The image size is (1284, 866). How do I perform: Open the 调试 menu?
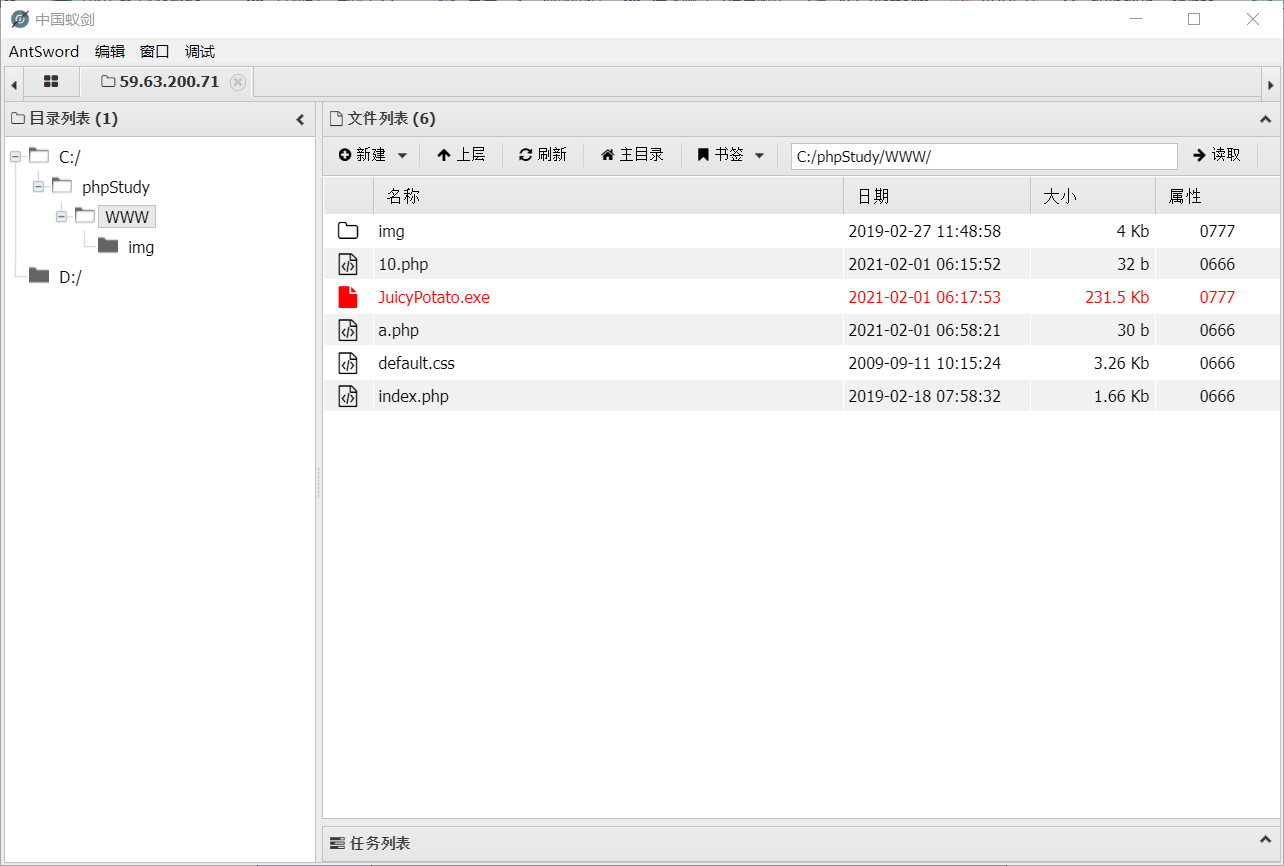[200, 52]
